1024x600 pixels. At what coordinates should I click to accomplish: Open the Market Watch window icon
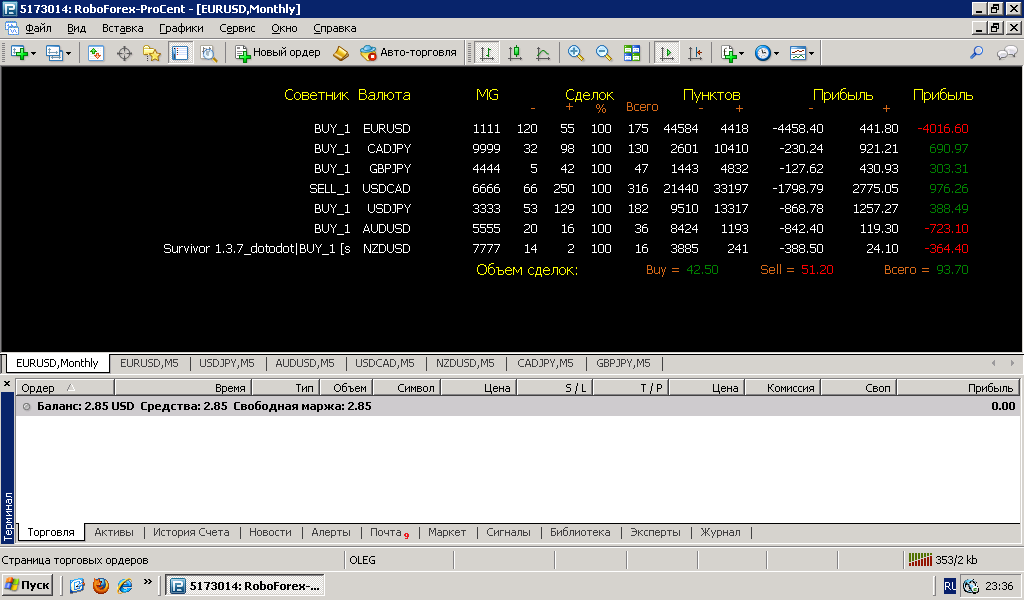[96, 53]
